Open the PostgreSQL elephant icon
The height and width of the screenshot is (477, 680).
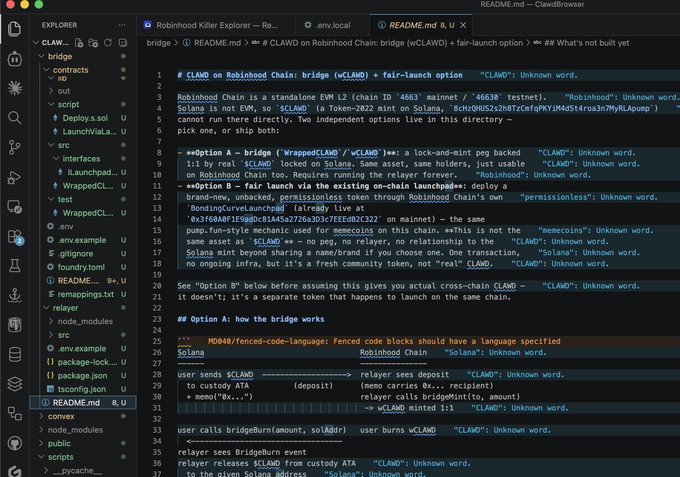pos(14,325)
